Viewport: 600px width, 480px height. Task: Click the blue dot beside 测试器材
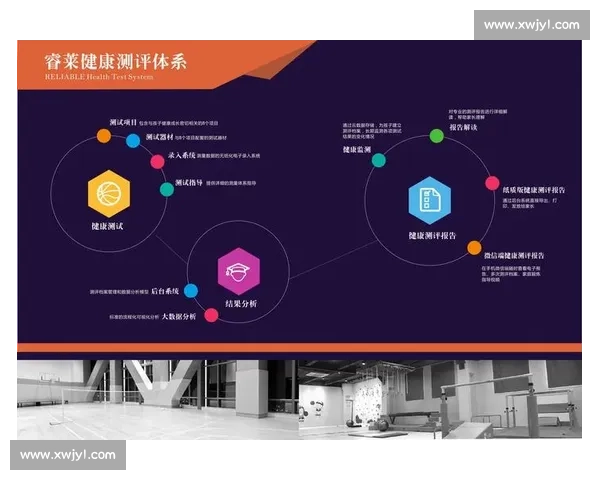(x=133, y=141)
